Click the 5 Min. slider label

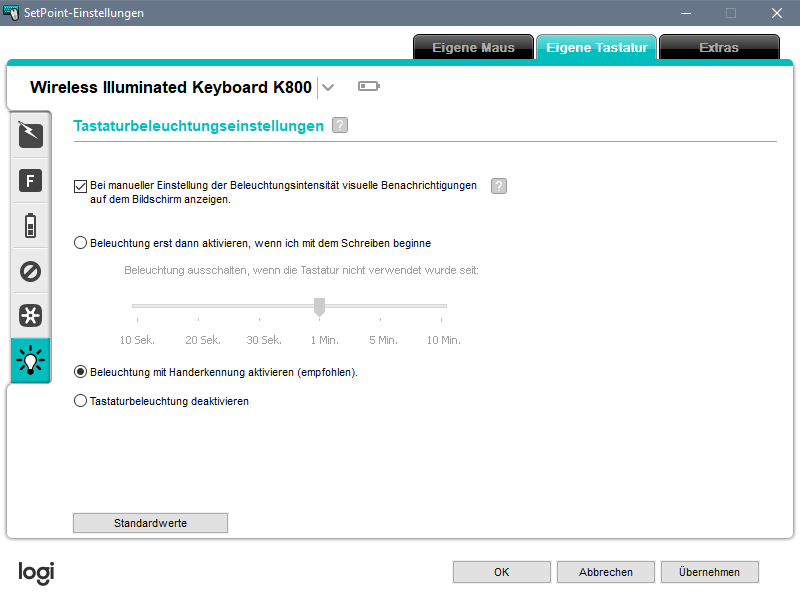383,340
